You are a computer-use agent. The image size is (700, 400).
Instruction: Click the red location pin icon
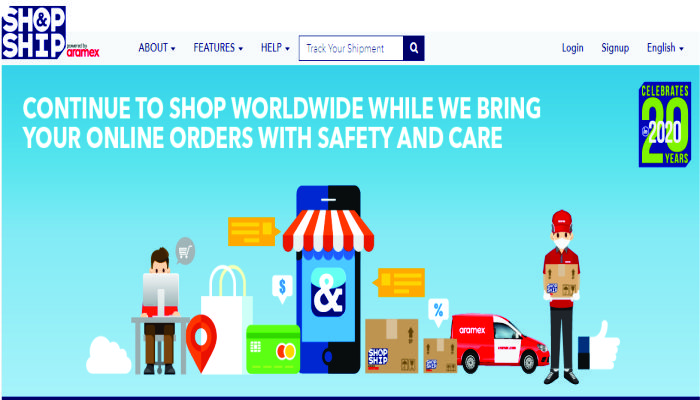201,343
